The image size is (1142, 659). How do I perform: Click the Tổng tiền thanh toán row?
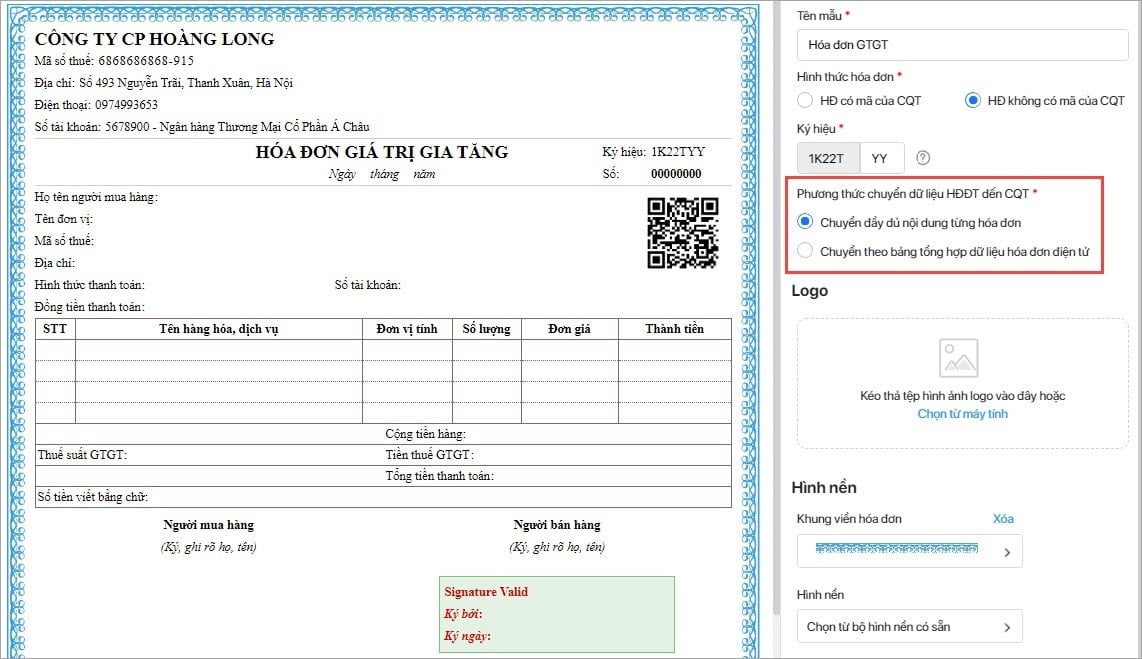point(383,476)
